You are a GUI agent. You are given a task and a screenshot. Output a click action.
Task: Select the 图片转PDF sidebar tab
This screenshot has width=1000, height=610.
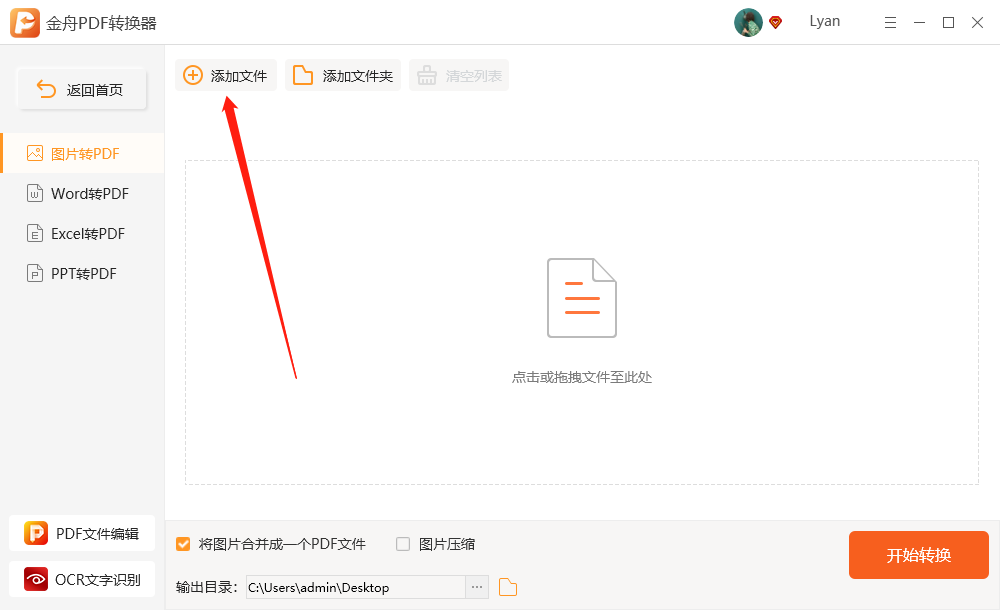point(82,153)
